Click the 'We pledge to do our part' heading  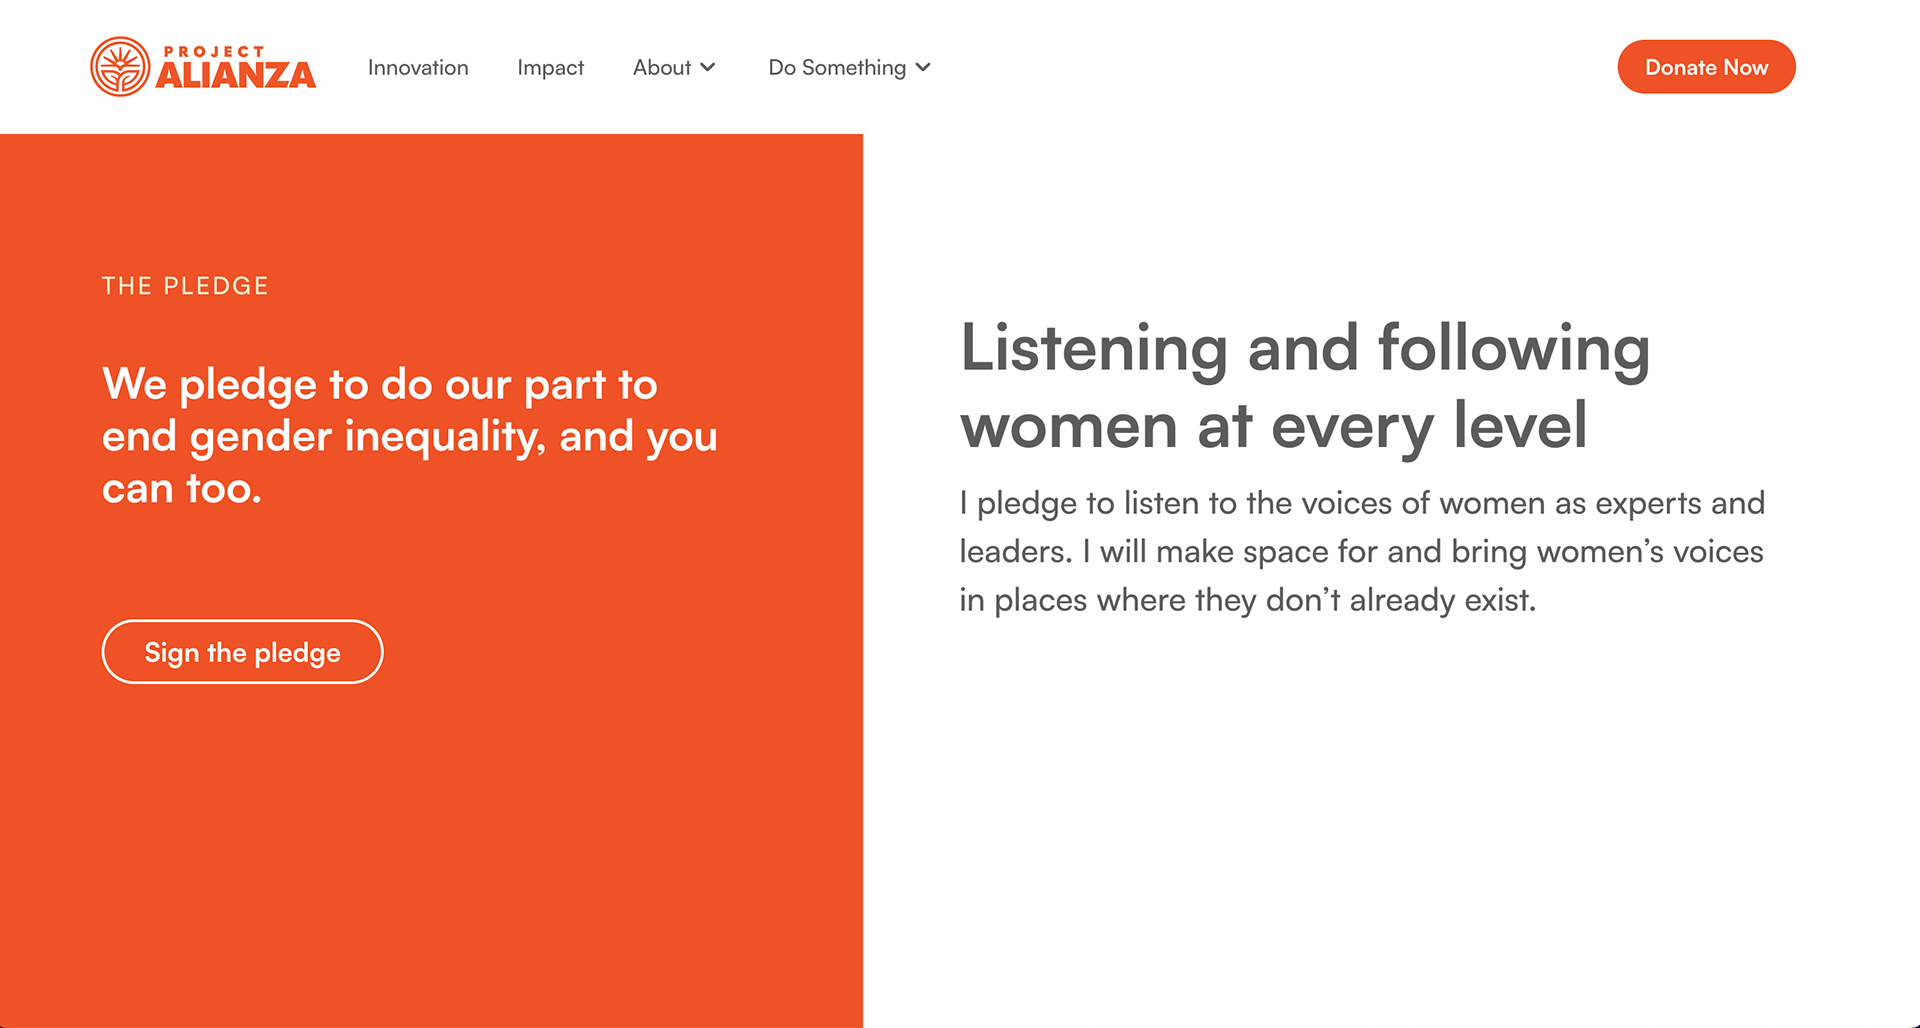click(x=379, y=384)
